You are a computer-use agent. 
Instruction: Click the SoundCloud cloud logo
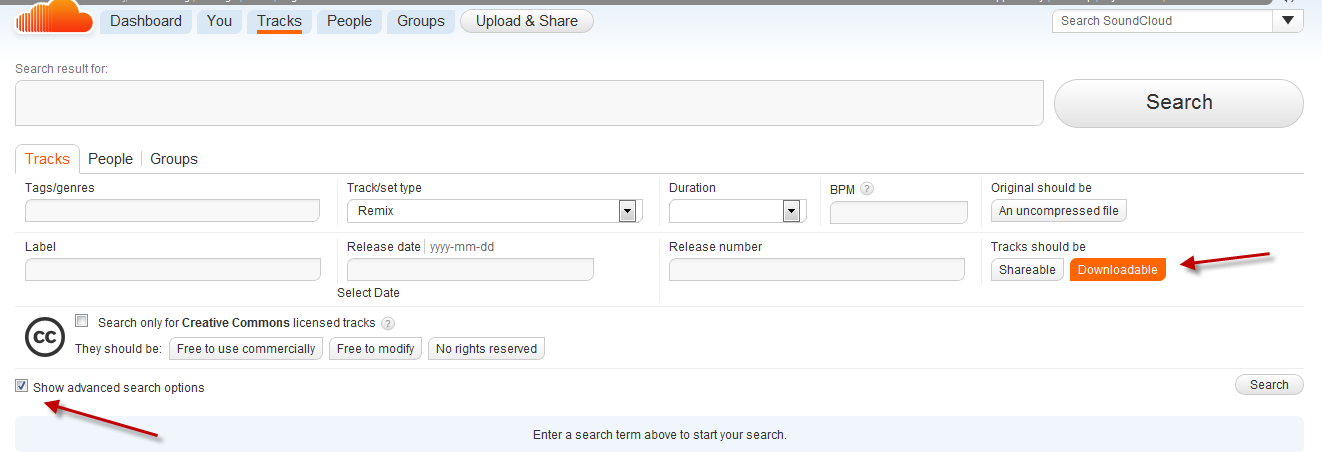coord(53,17)
